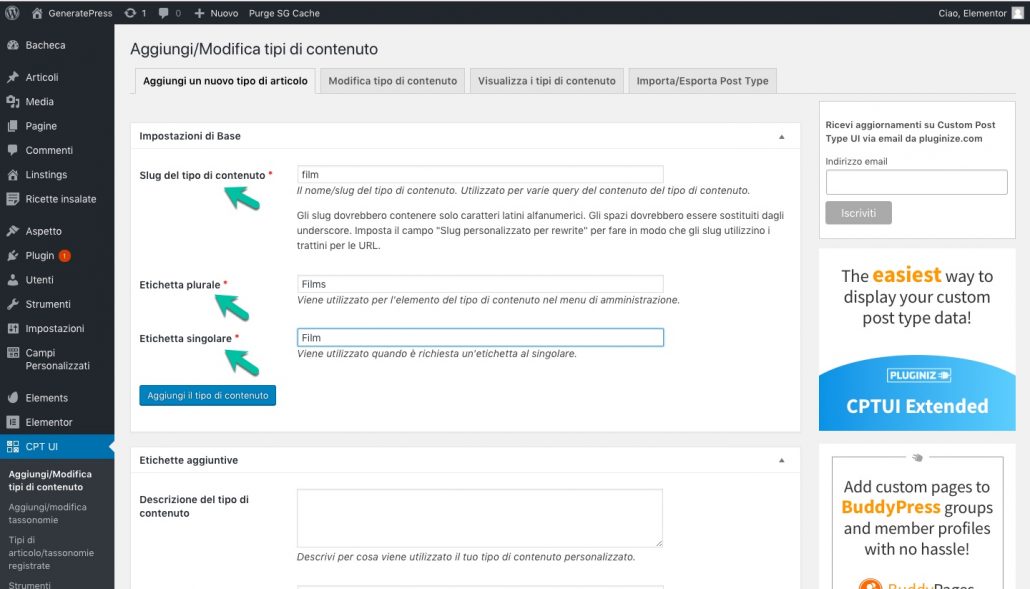Switch to the Visualizza i tipi di contenuto tab
This screenshot has width=1030, height=589.
point(547,80)
